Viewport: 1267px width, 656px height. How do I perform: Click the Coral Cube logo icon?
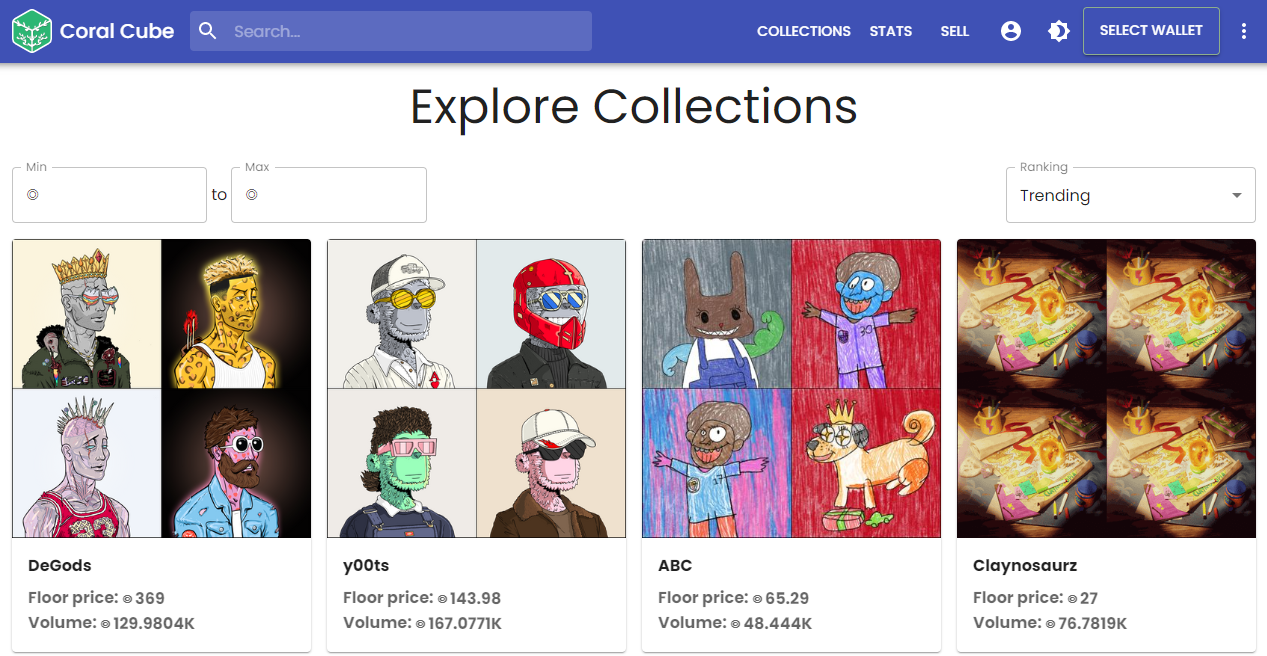pos(33,30)
